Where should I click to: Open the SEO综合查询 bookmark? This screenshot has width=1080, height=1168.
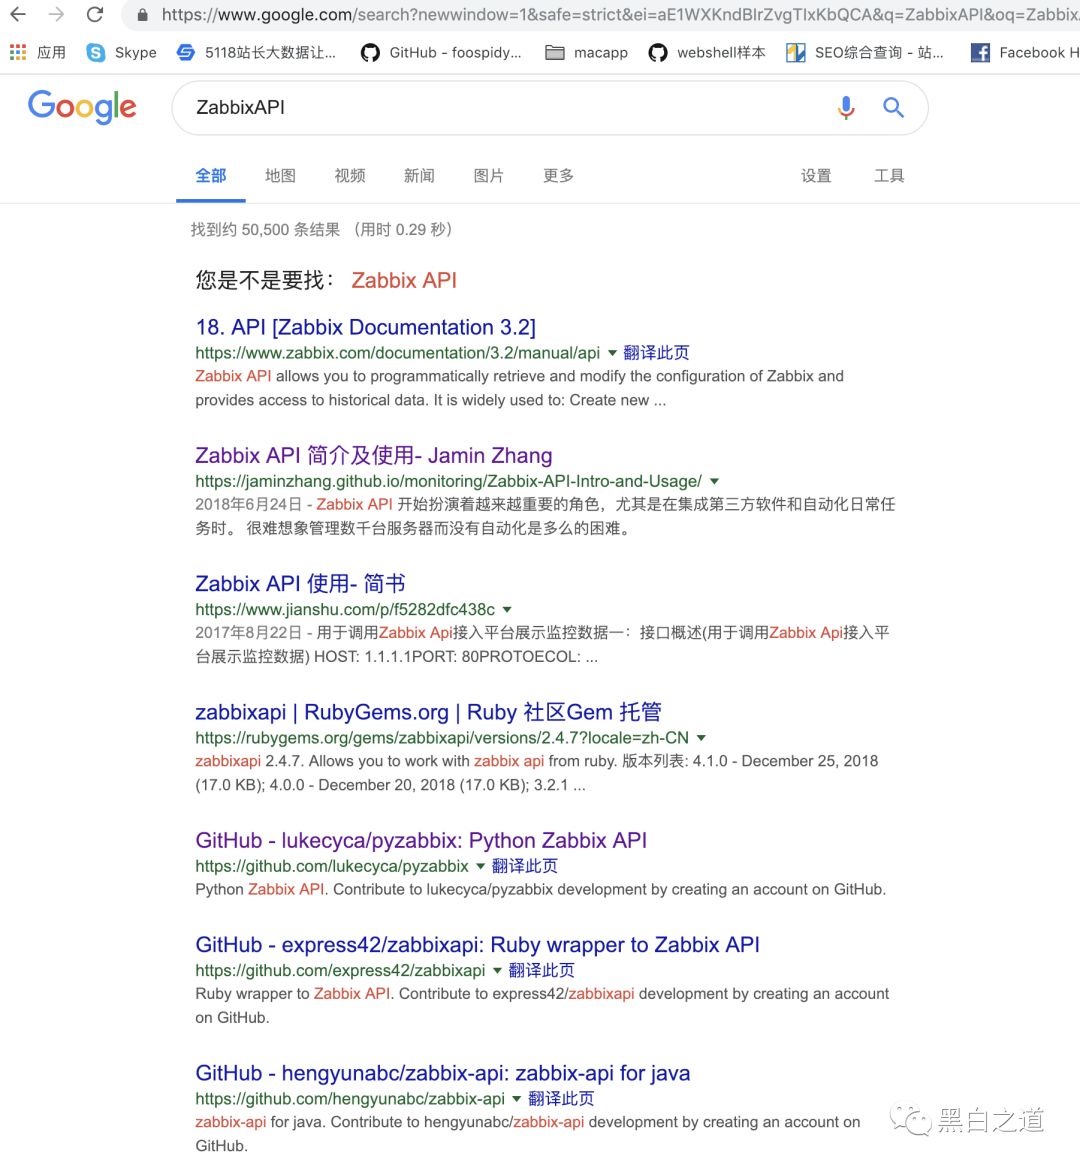(x=865, y=52)
